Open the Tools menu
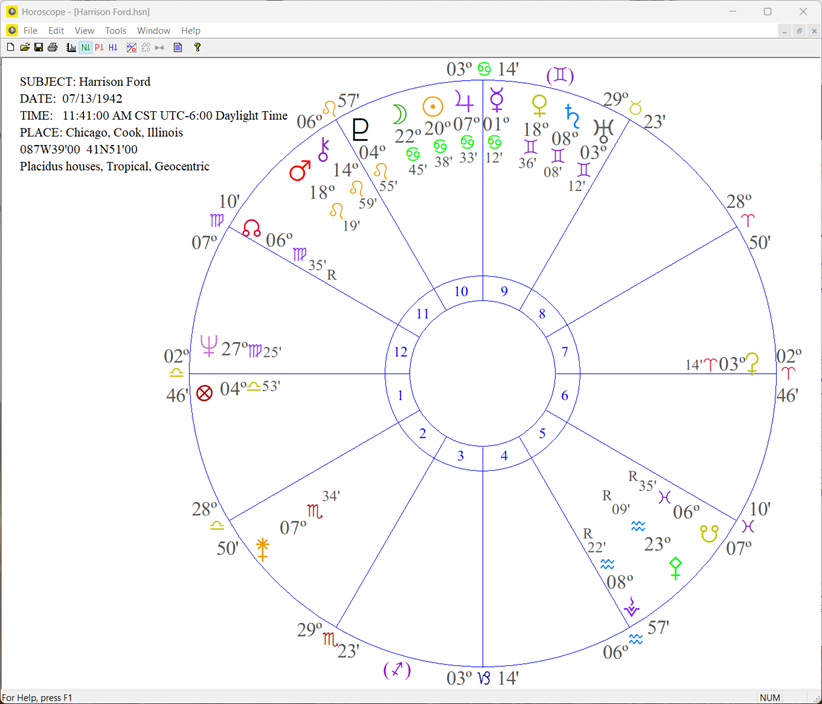 115,30
